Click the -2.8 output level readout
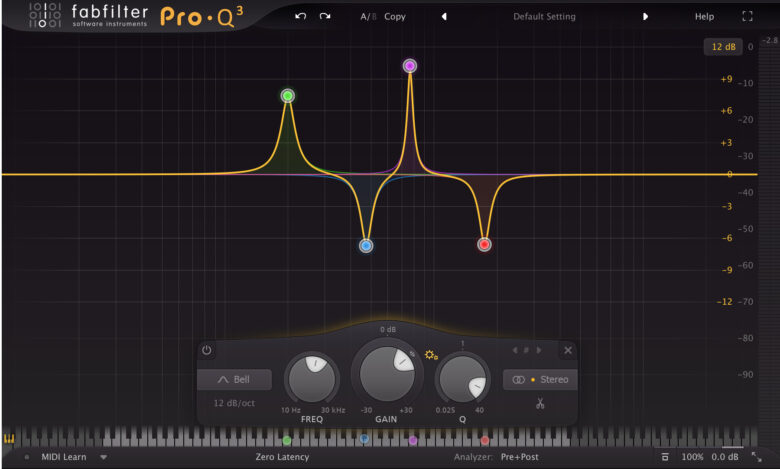 click(x=770, y=40)
